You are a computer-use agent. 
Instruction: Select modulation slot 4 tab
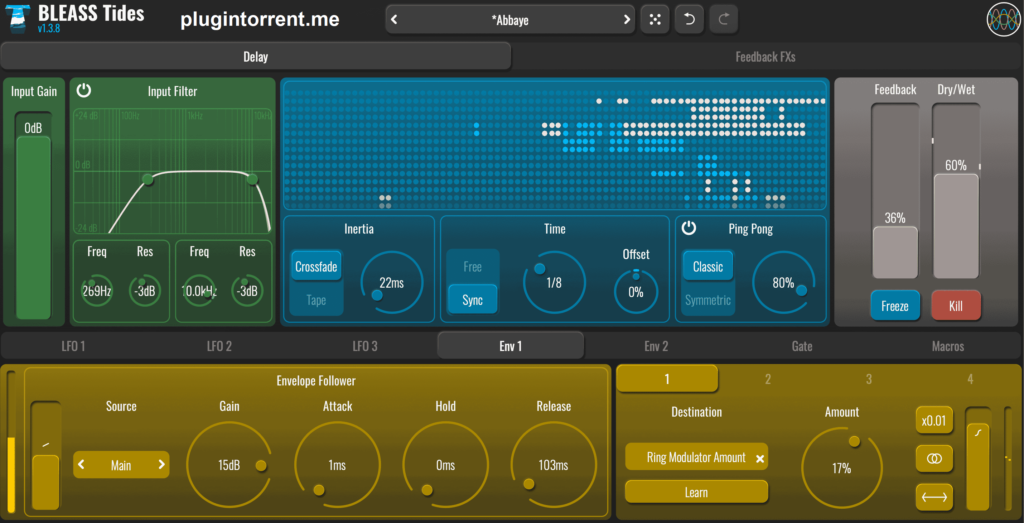pos(970,379)
